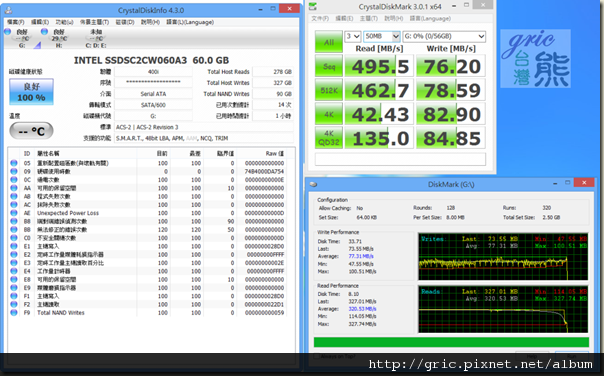
Task: Click the SATA/600 transfer mode field
Action: [153, 105]
